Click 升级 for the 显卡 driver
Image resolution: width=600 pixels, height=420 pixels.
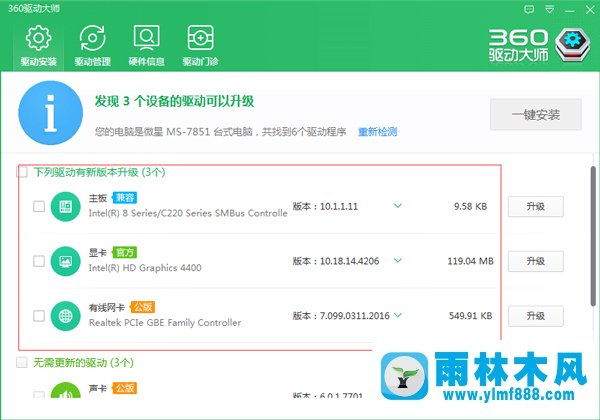coord(536,261)
